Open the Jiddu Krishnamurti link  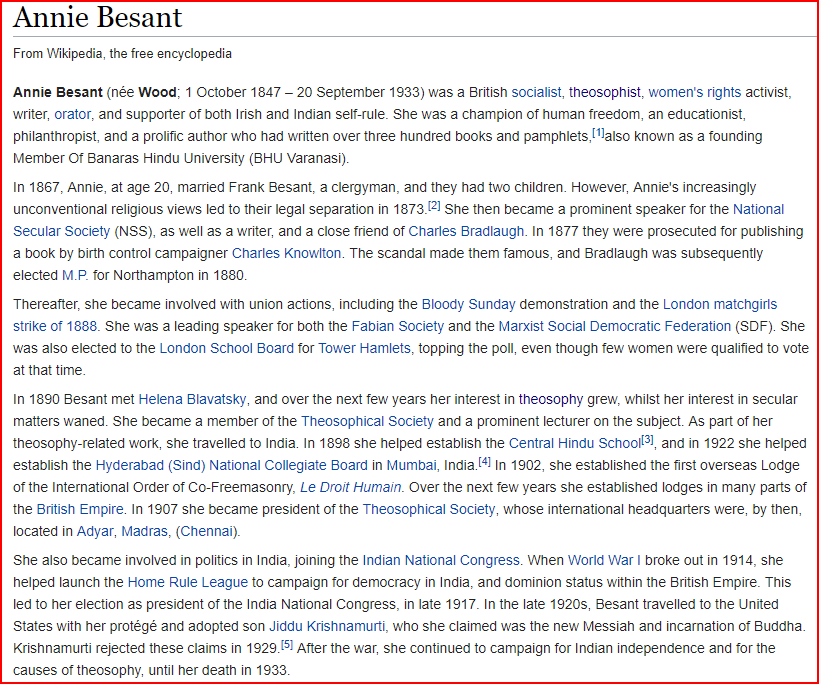pyautogui.click(x=327, y=626)
